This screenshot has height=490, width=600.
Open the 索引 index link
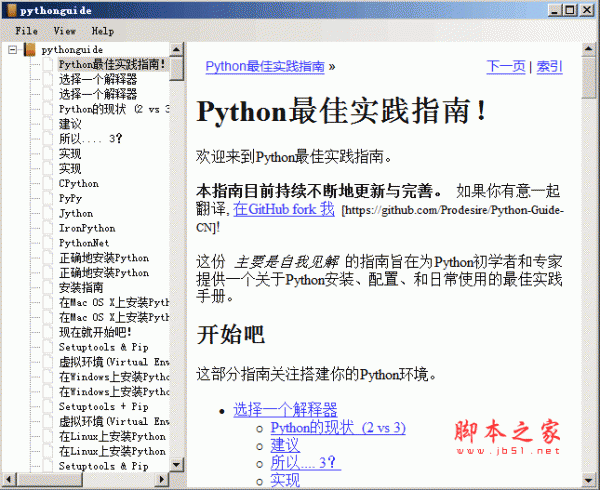(549, 67)
